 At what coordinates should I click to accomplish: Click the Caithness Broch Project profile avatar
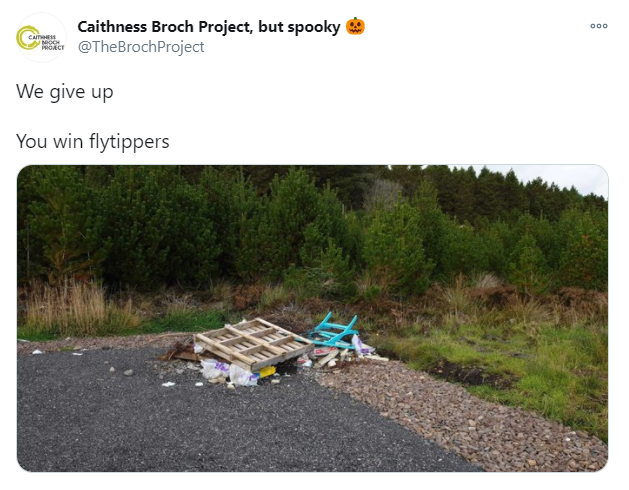[x=41, y=37]
